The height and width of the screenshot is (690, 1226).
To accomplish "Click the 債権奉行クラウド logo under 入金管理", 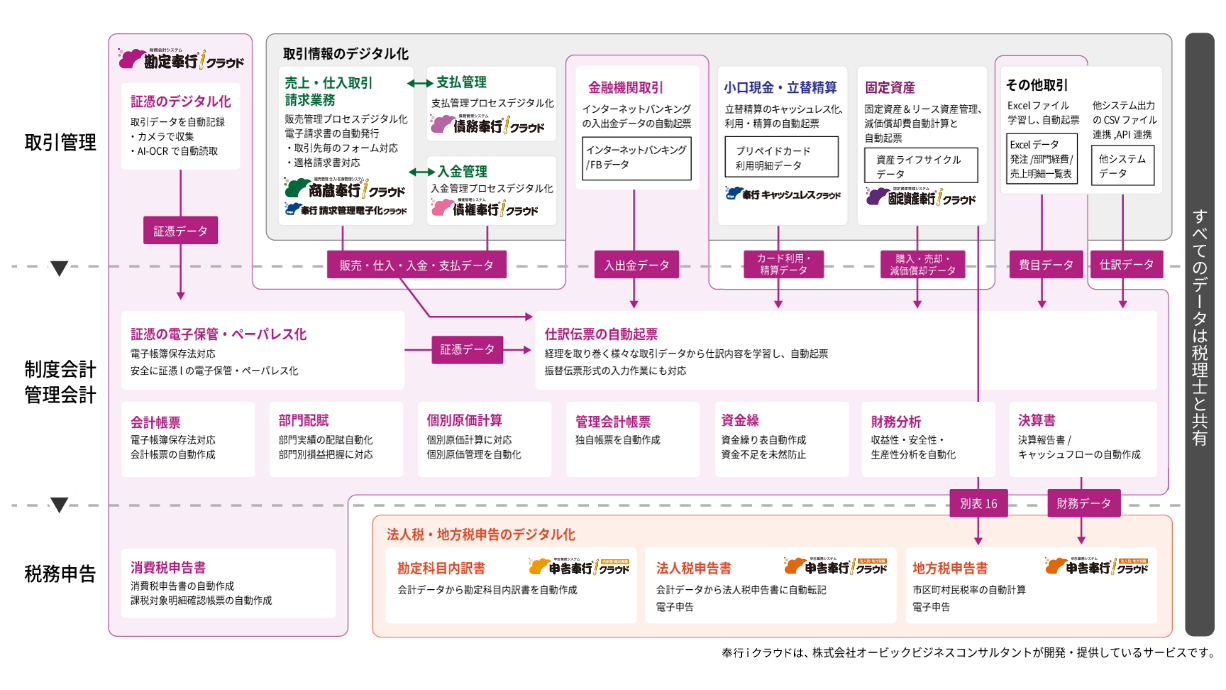I will (485, 207).
